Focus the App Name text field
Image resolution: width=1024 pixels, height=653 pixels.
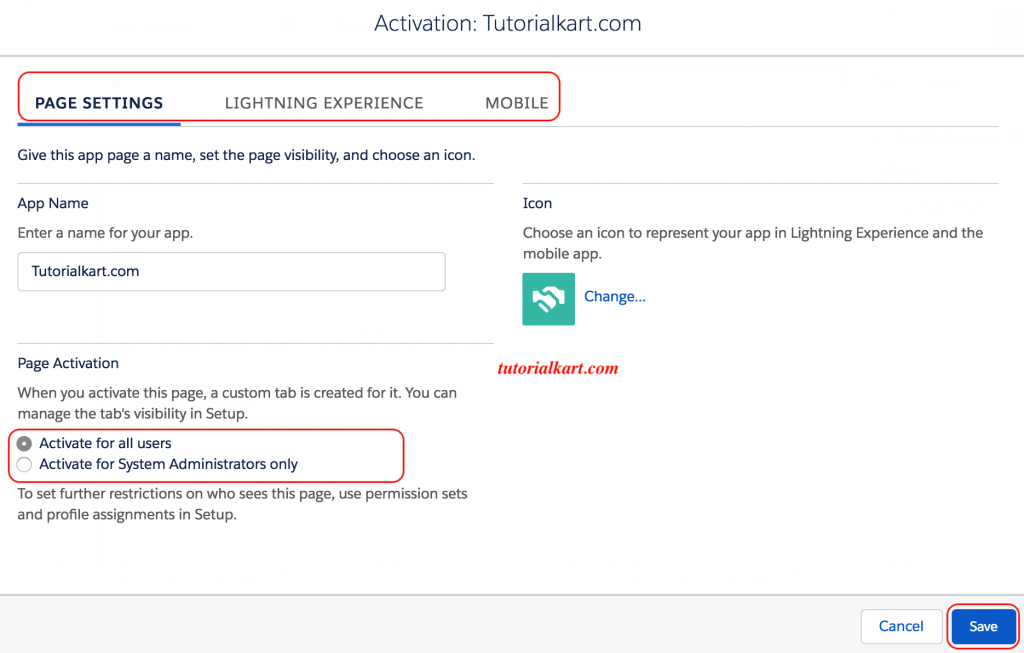point(231,271)
